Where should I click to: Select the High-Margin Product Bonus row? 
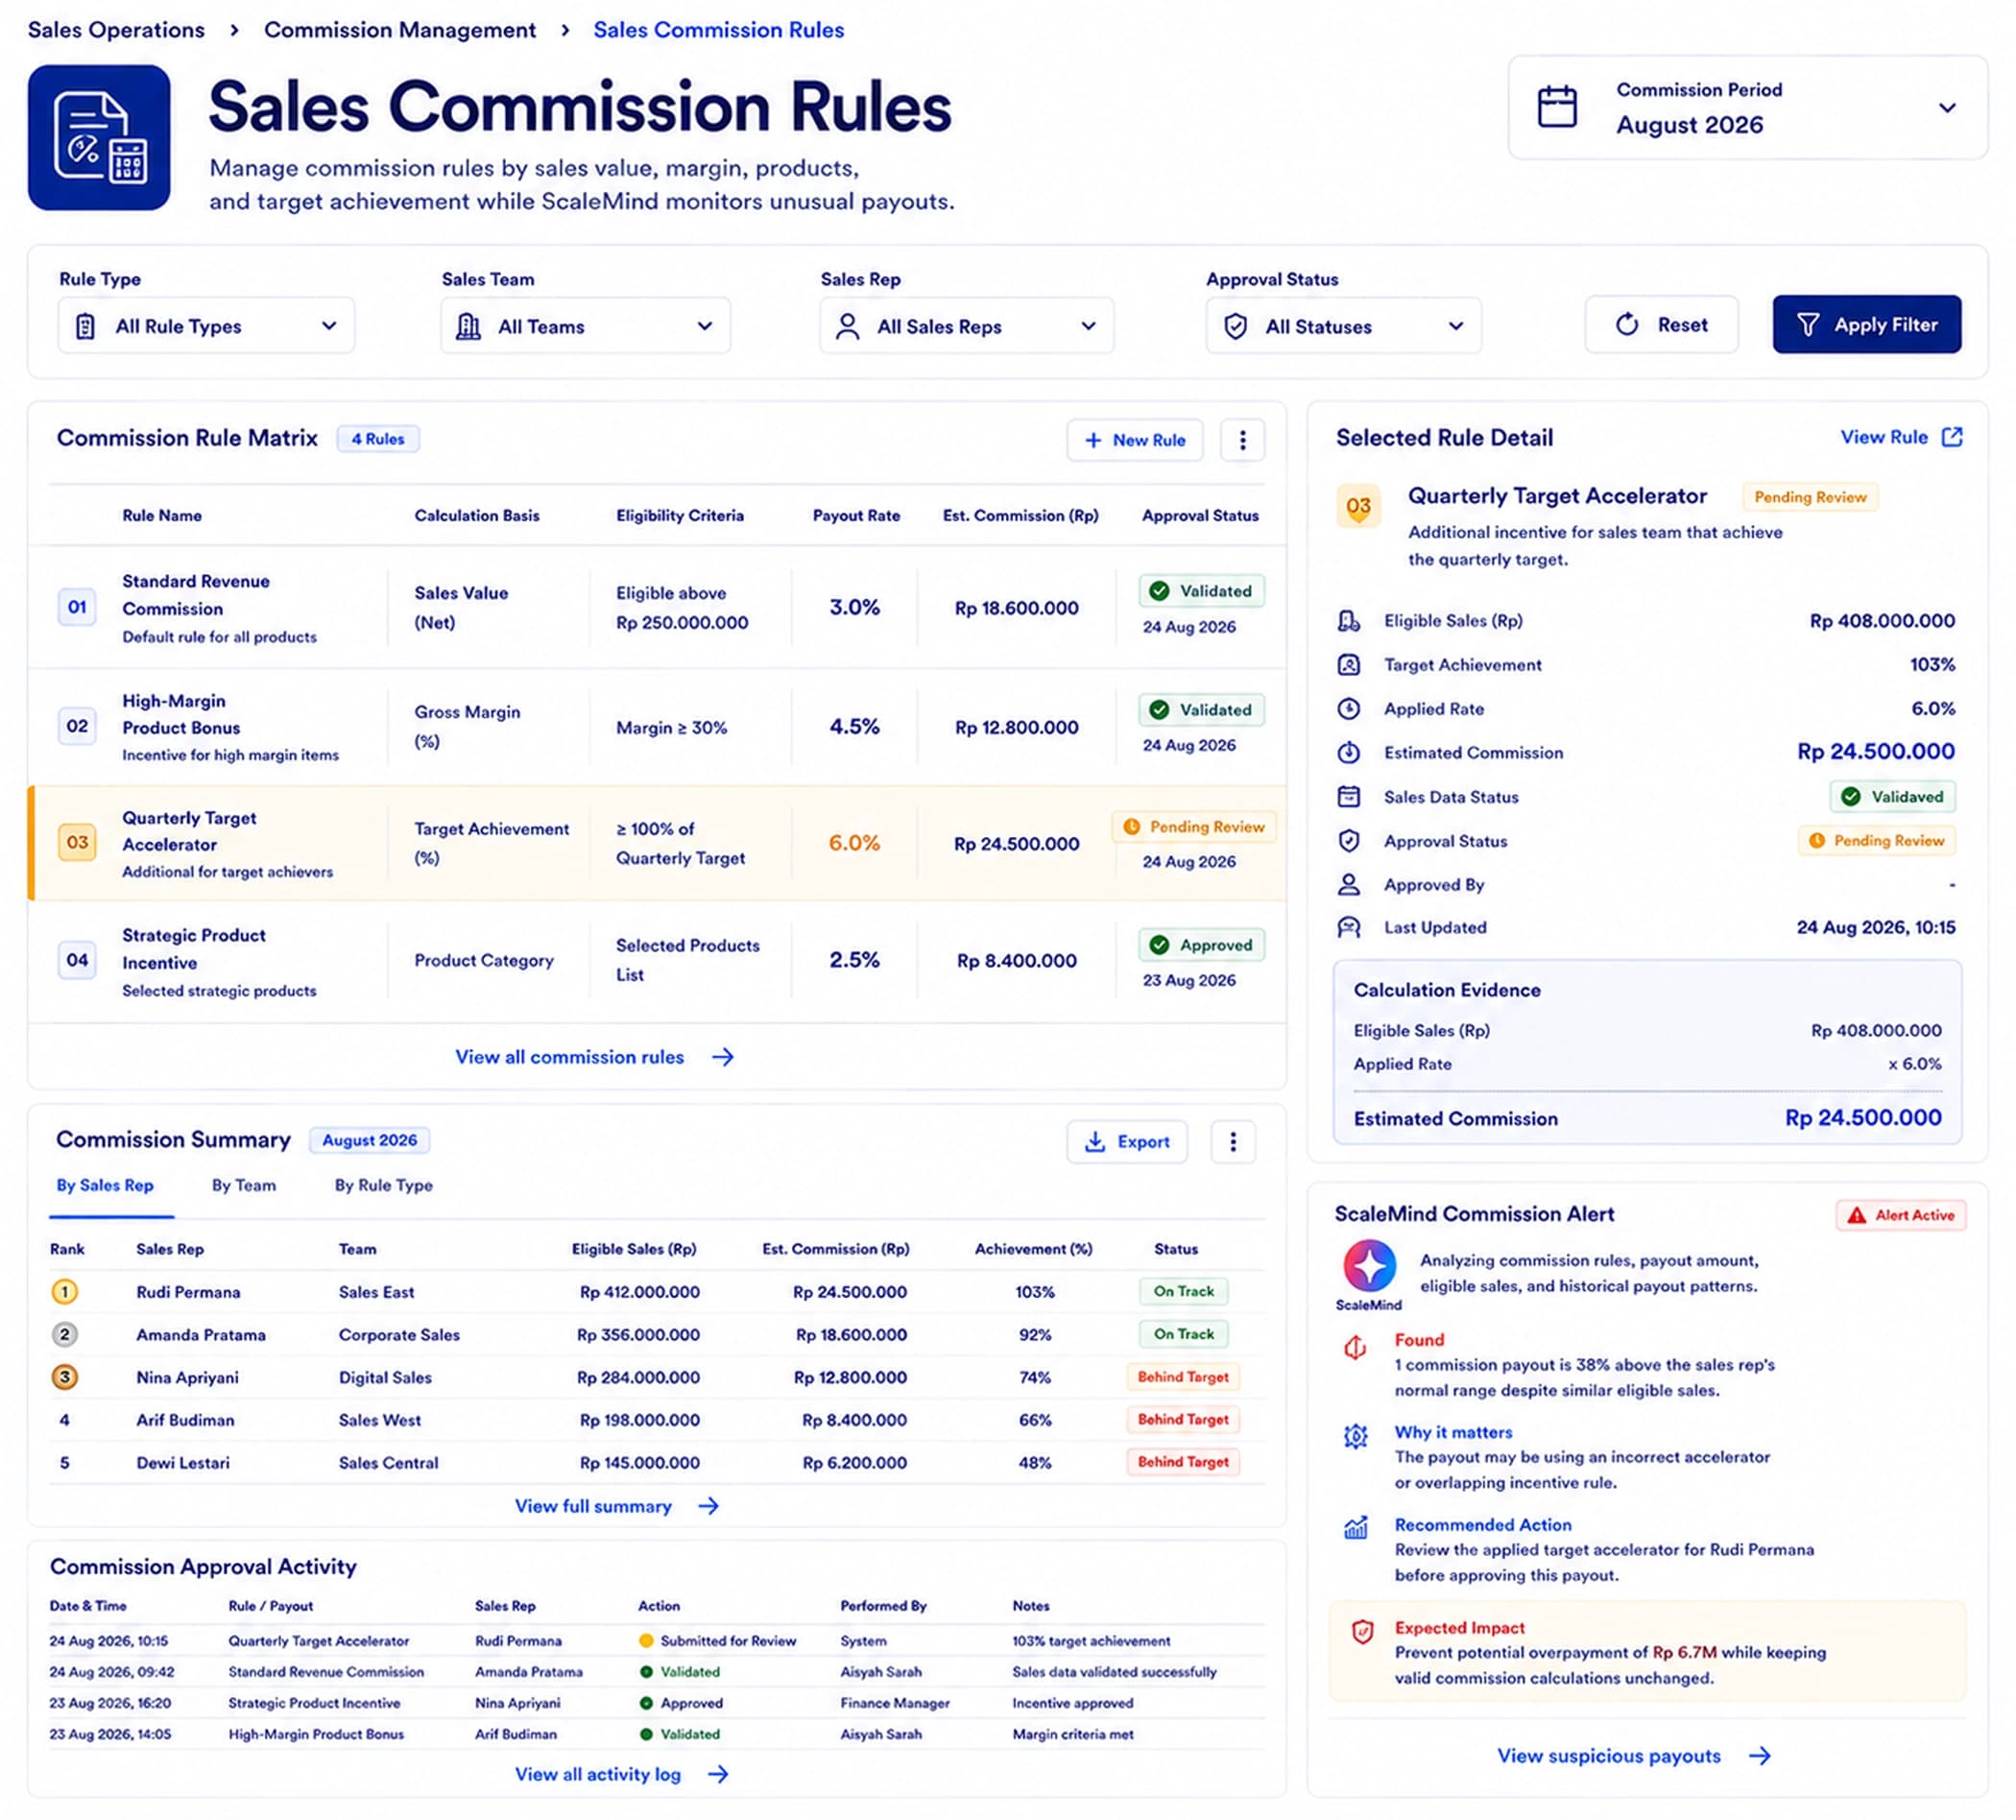point(657,727)
